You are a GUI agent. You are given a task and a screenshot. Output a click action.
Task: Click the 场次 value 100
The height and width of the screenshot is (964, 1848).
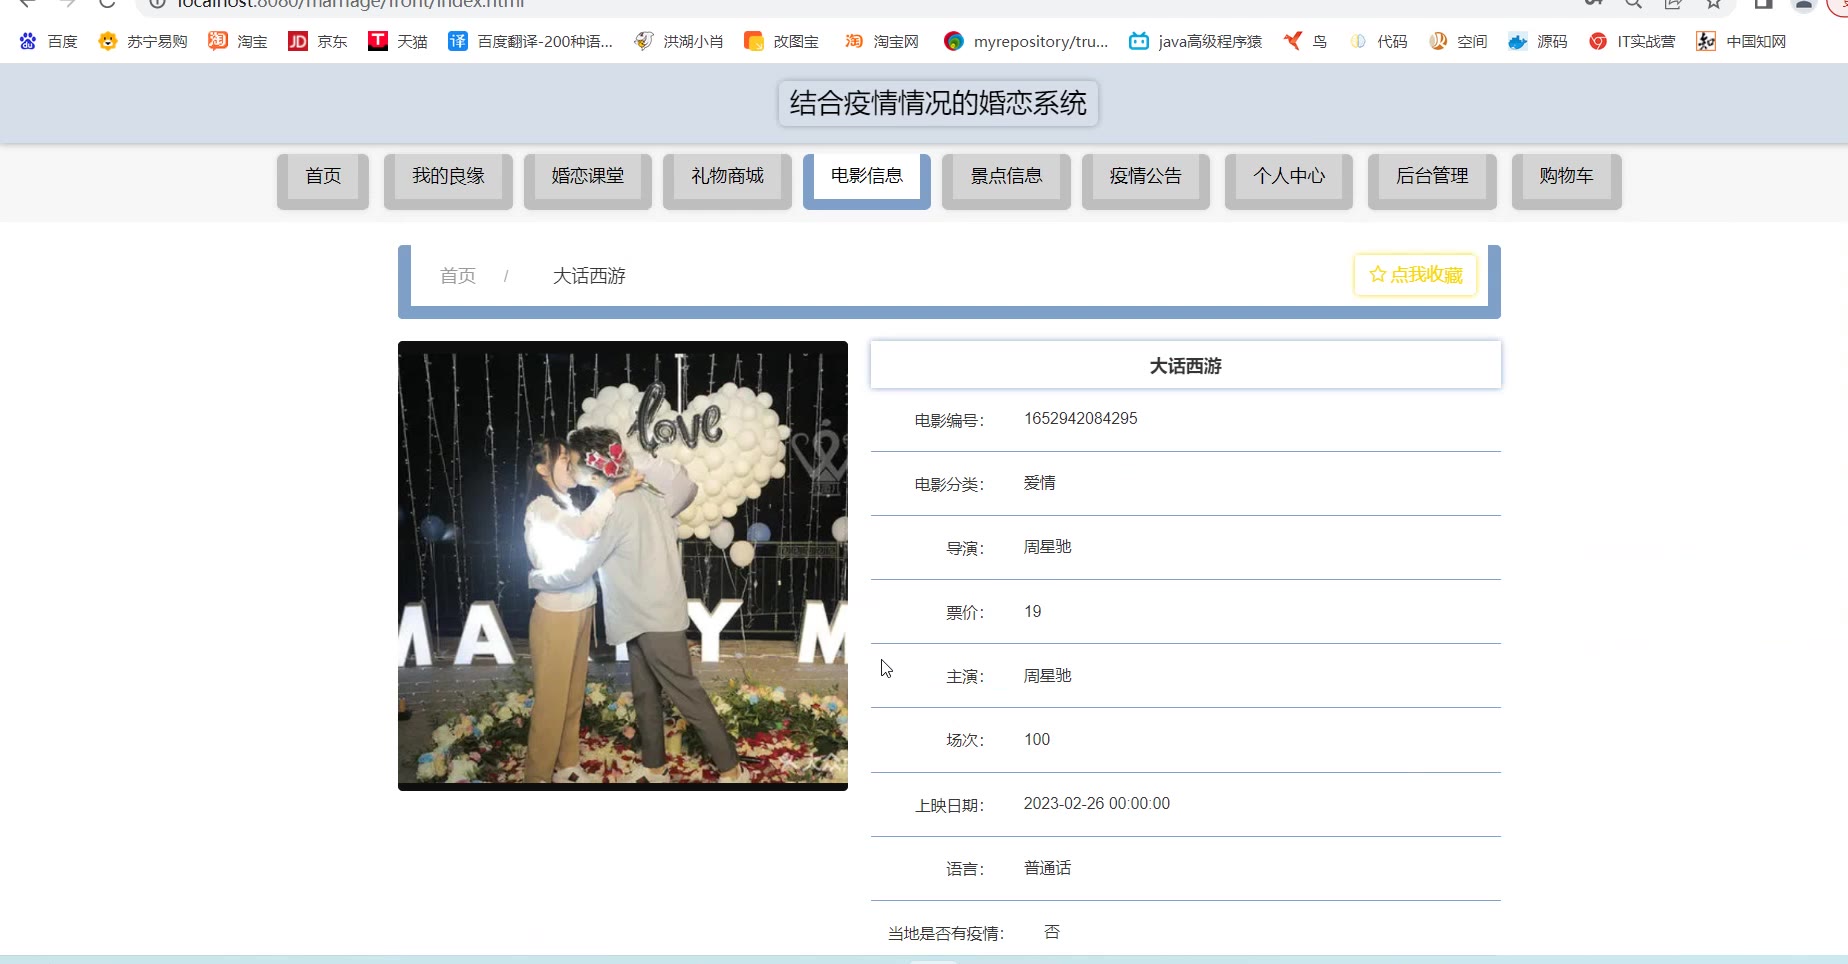coord(1037,740)
